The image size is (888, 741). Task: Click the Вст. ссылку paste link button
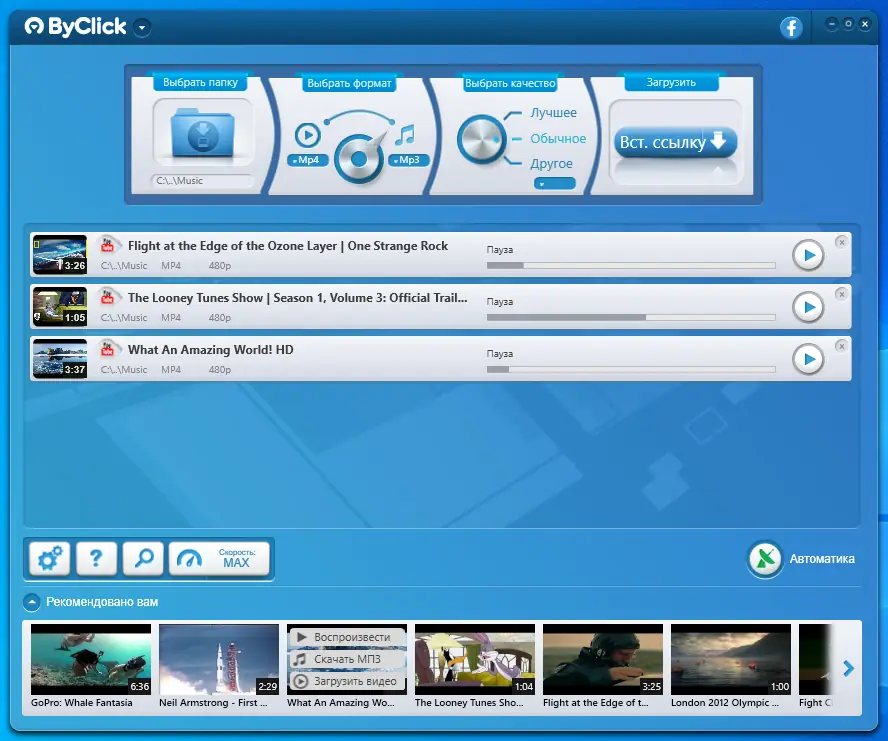click(675, 142)
